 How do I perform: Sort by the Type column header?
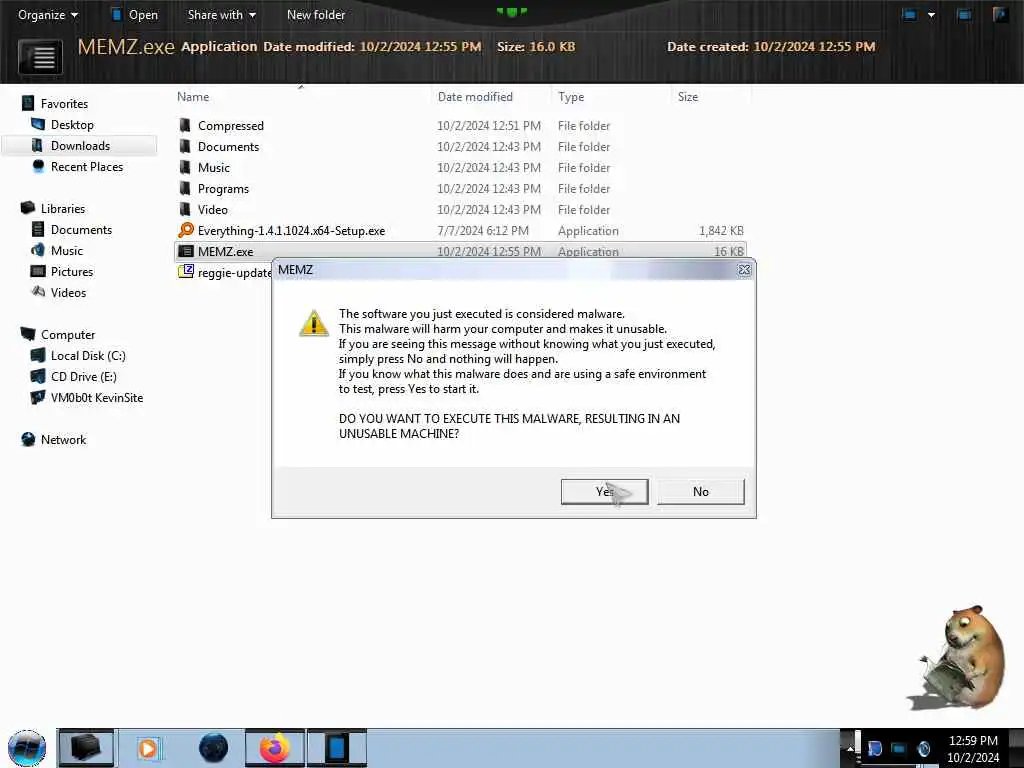[x=571, y=97]
